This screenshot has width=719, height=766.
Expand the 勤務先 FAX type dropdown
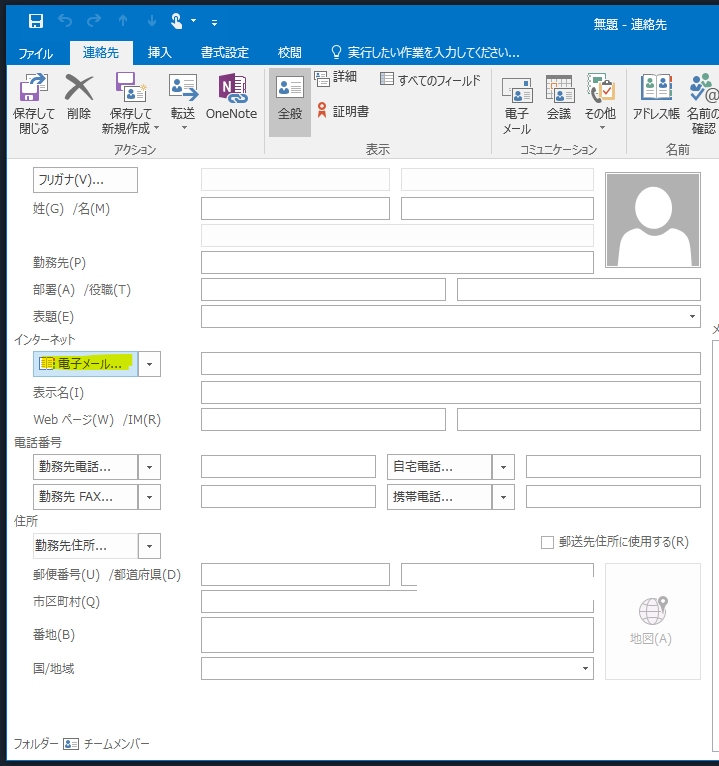149,497
